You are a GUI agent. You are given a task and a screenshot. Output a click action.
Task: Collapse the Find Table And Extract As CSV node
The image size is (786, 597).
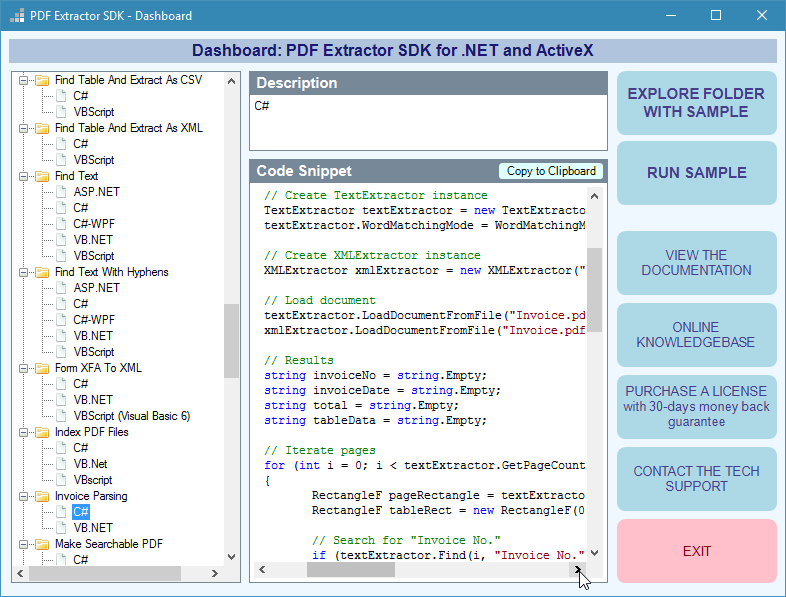coord(23,80)
